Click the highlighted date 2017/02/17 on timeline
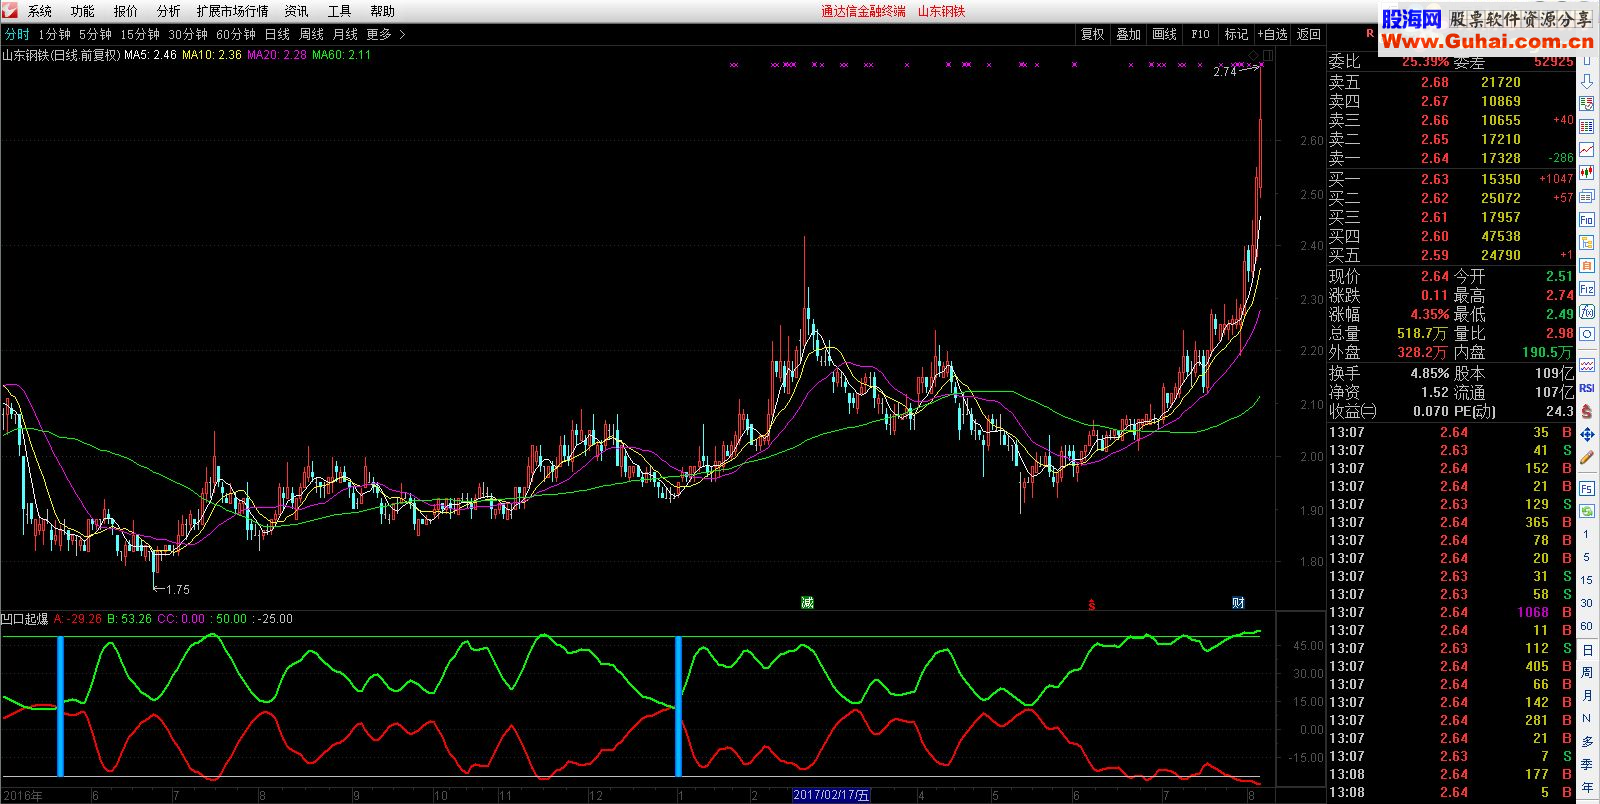This screenshot has width=1600, height=804. click(x=831, y=795)
